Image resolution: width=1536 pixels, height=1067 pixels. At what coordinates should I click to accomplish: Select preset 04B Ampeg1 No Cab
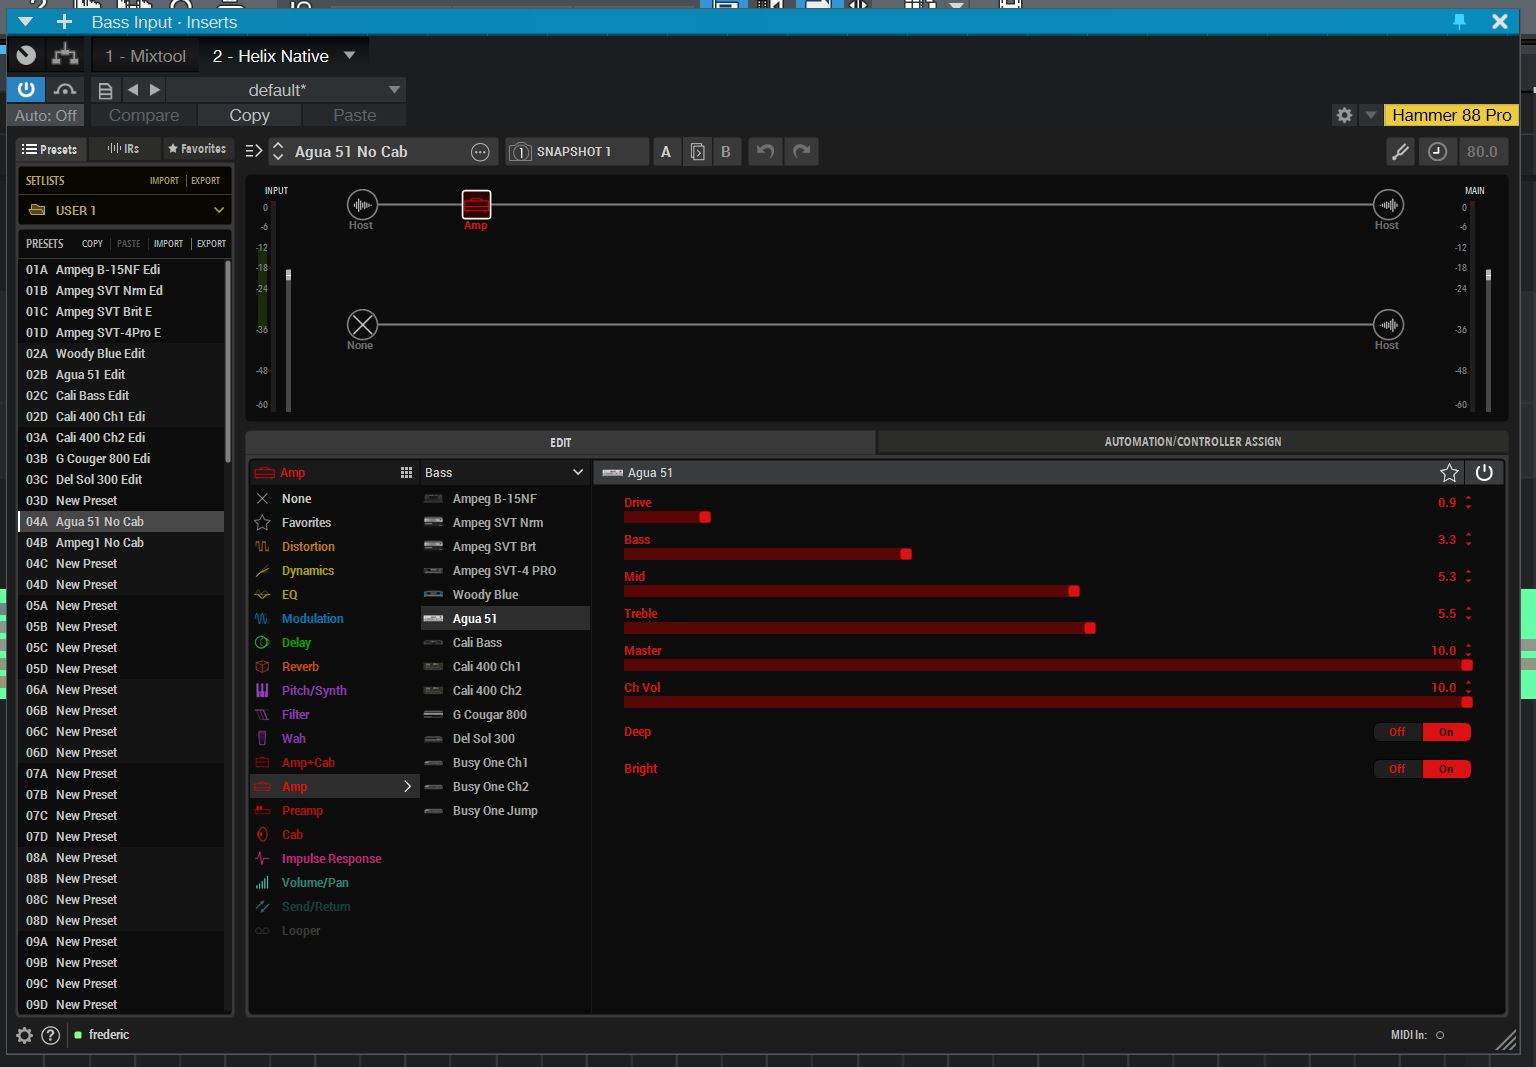pyautogui.click(x=121, y=543)
